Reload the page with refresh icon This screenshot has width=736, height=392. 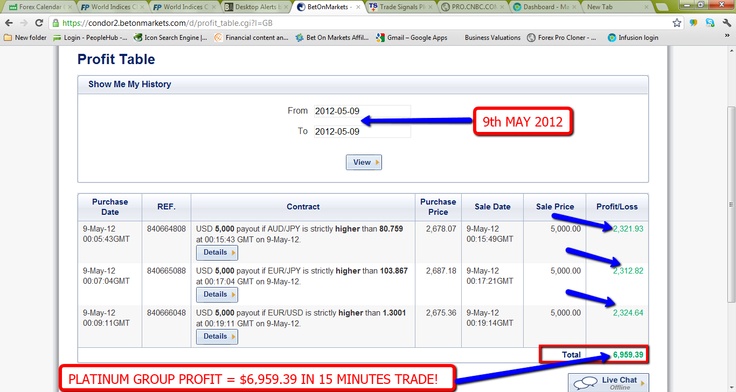pos(39,23)
